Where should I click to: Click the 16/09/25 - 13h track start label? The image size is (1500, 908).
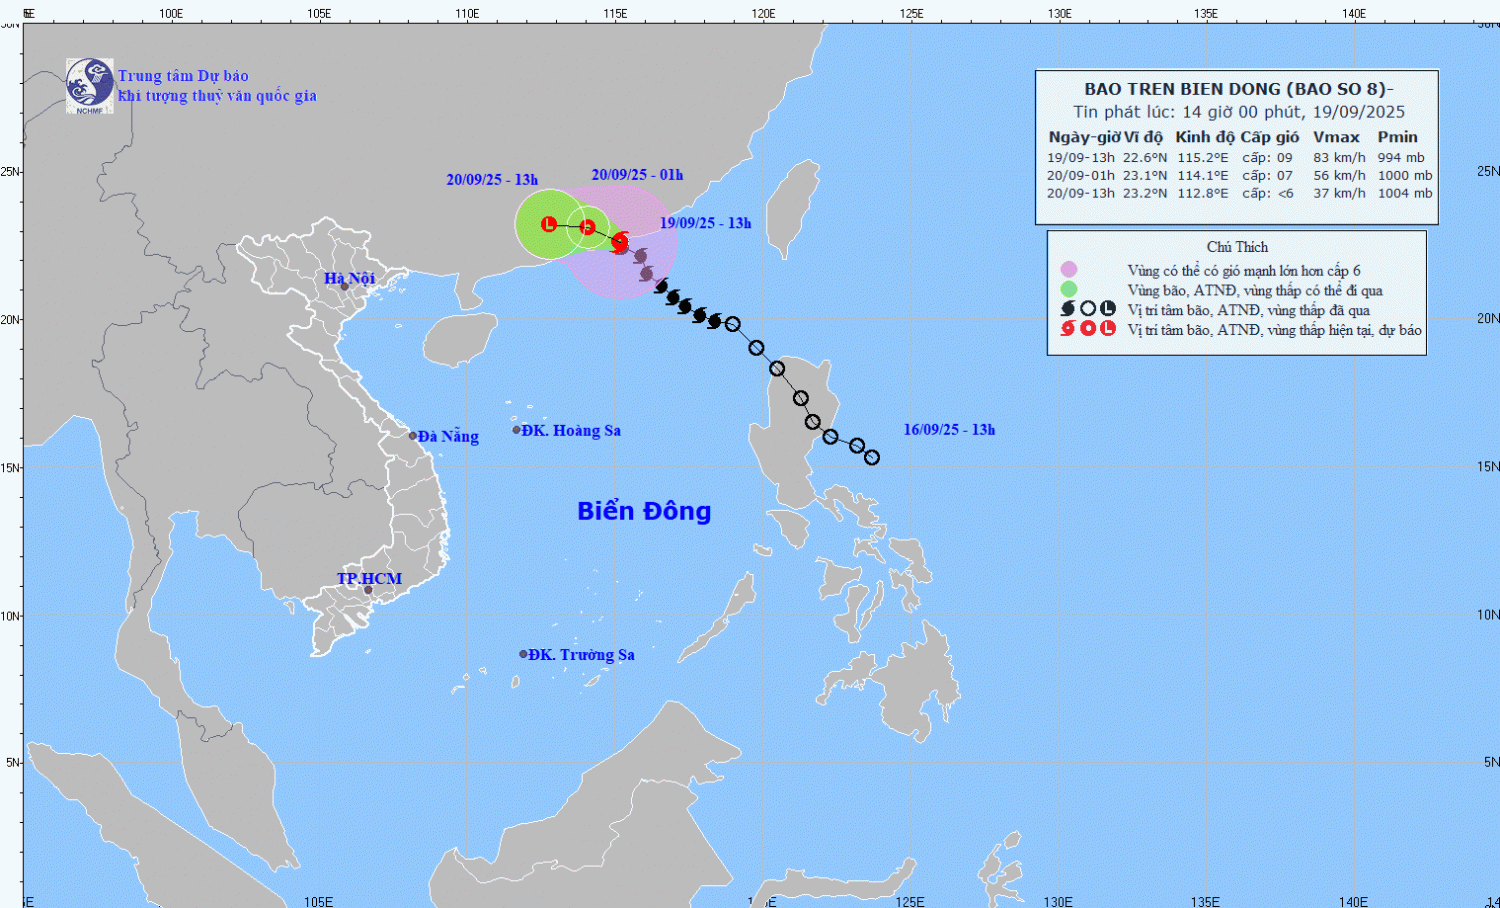pos(949,430)
